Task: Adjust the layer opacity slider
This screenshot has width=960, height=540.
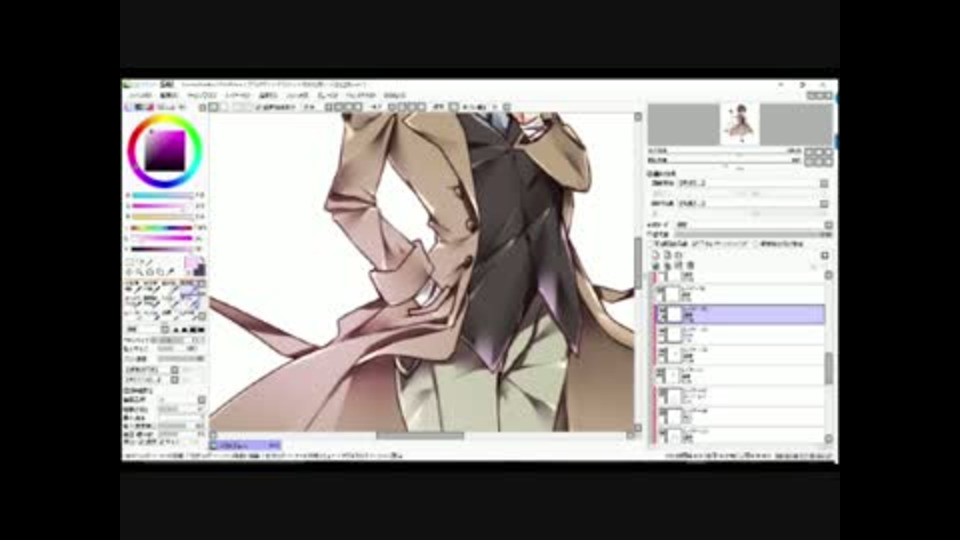Action: [753, 234]
